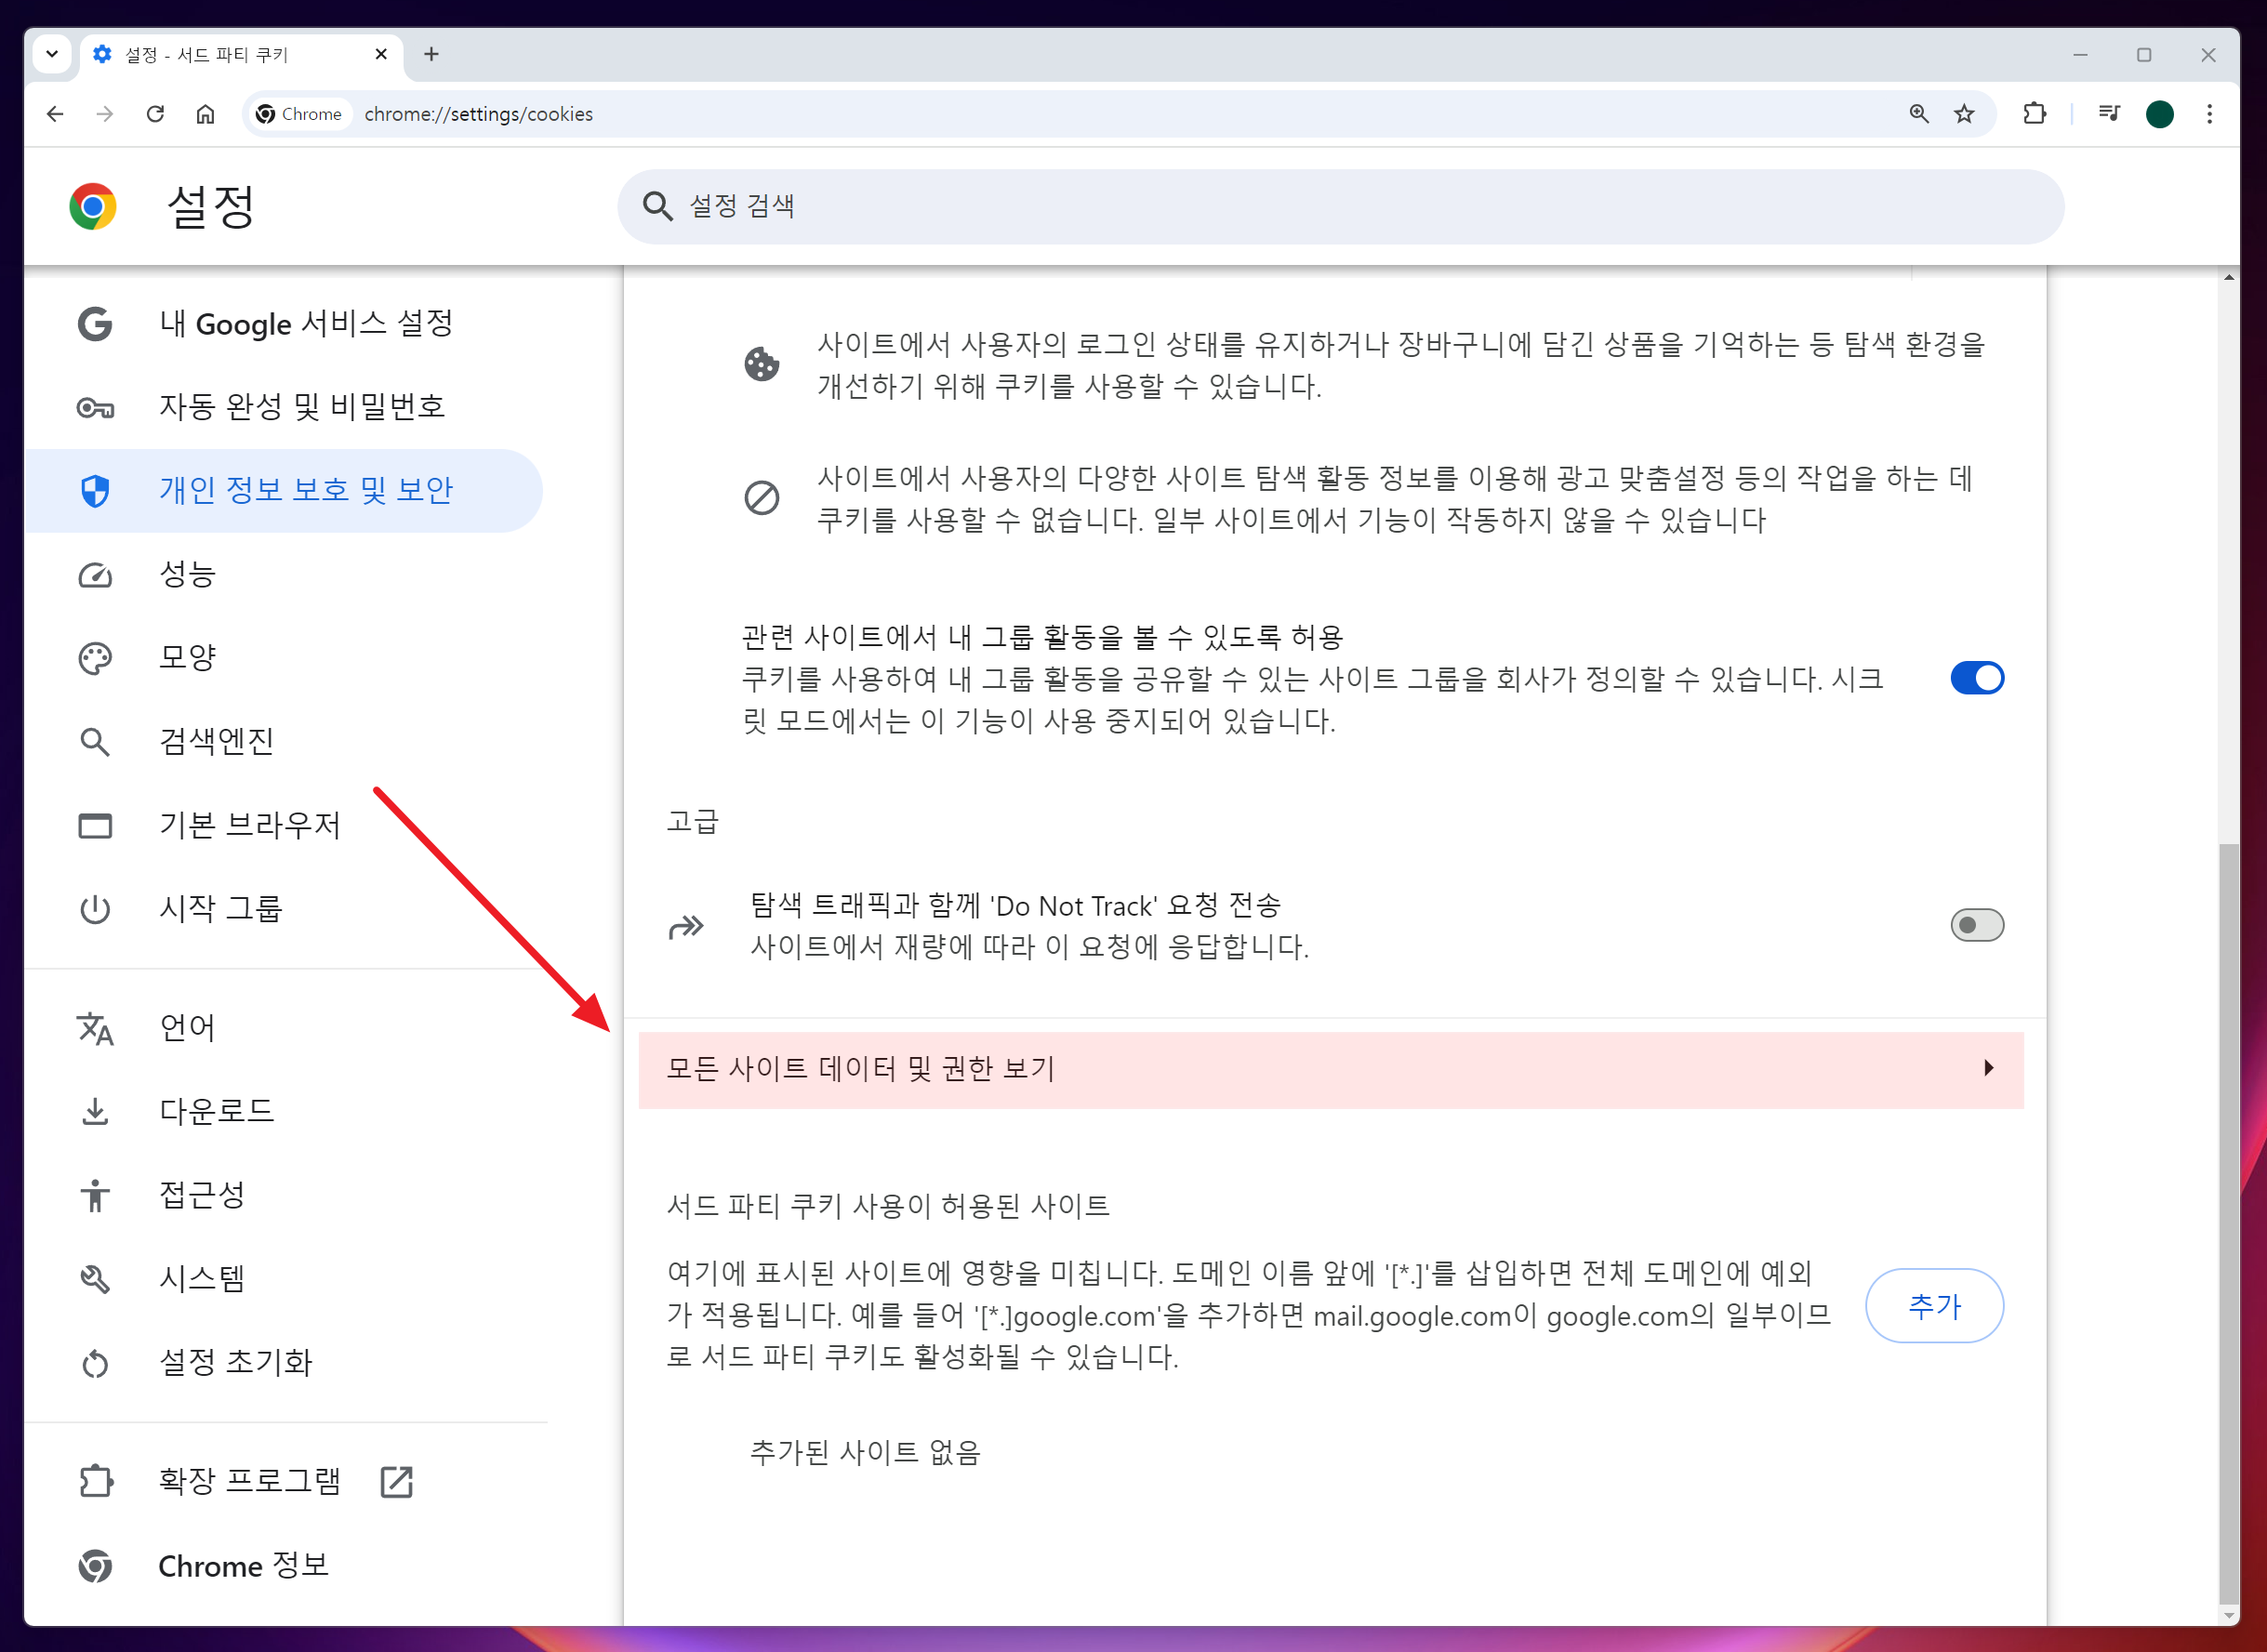Open the extensions puzzle icon

(2034, 114)
